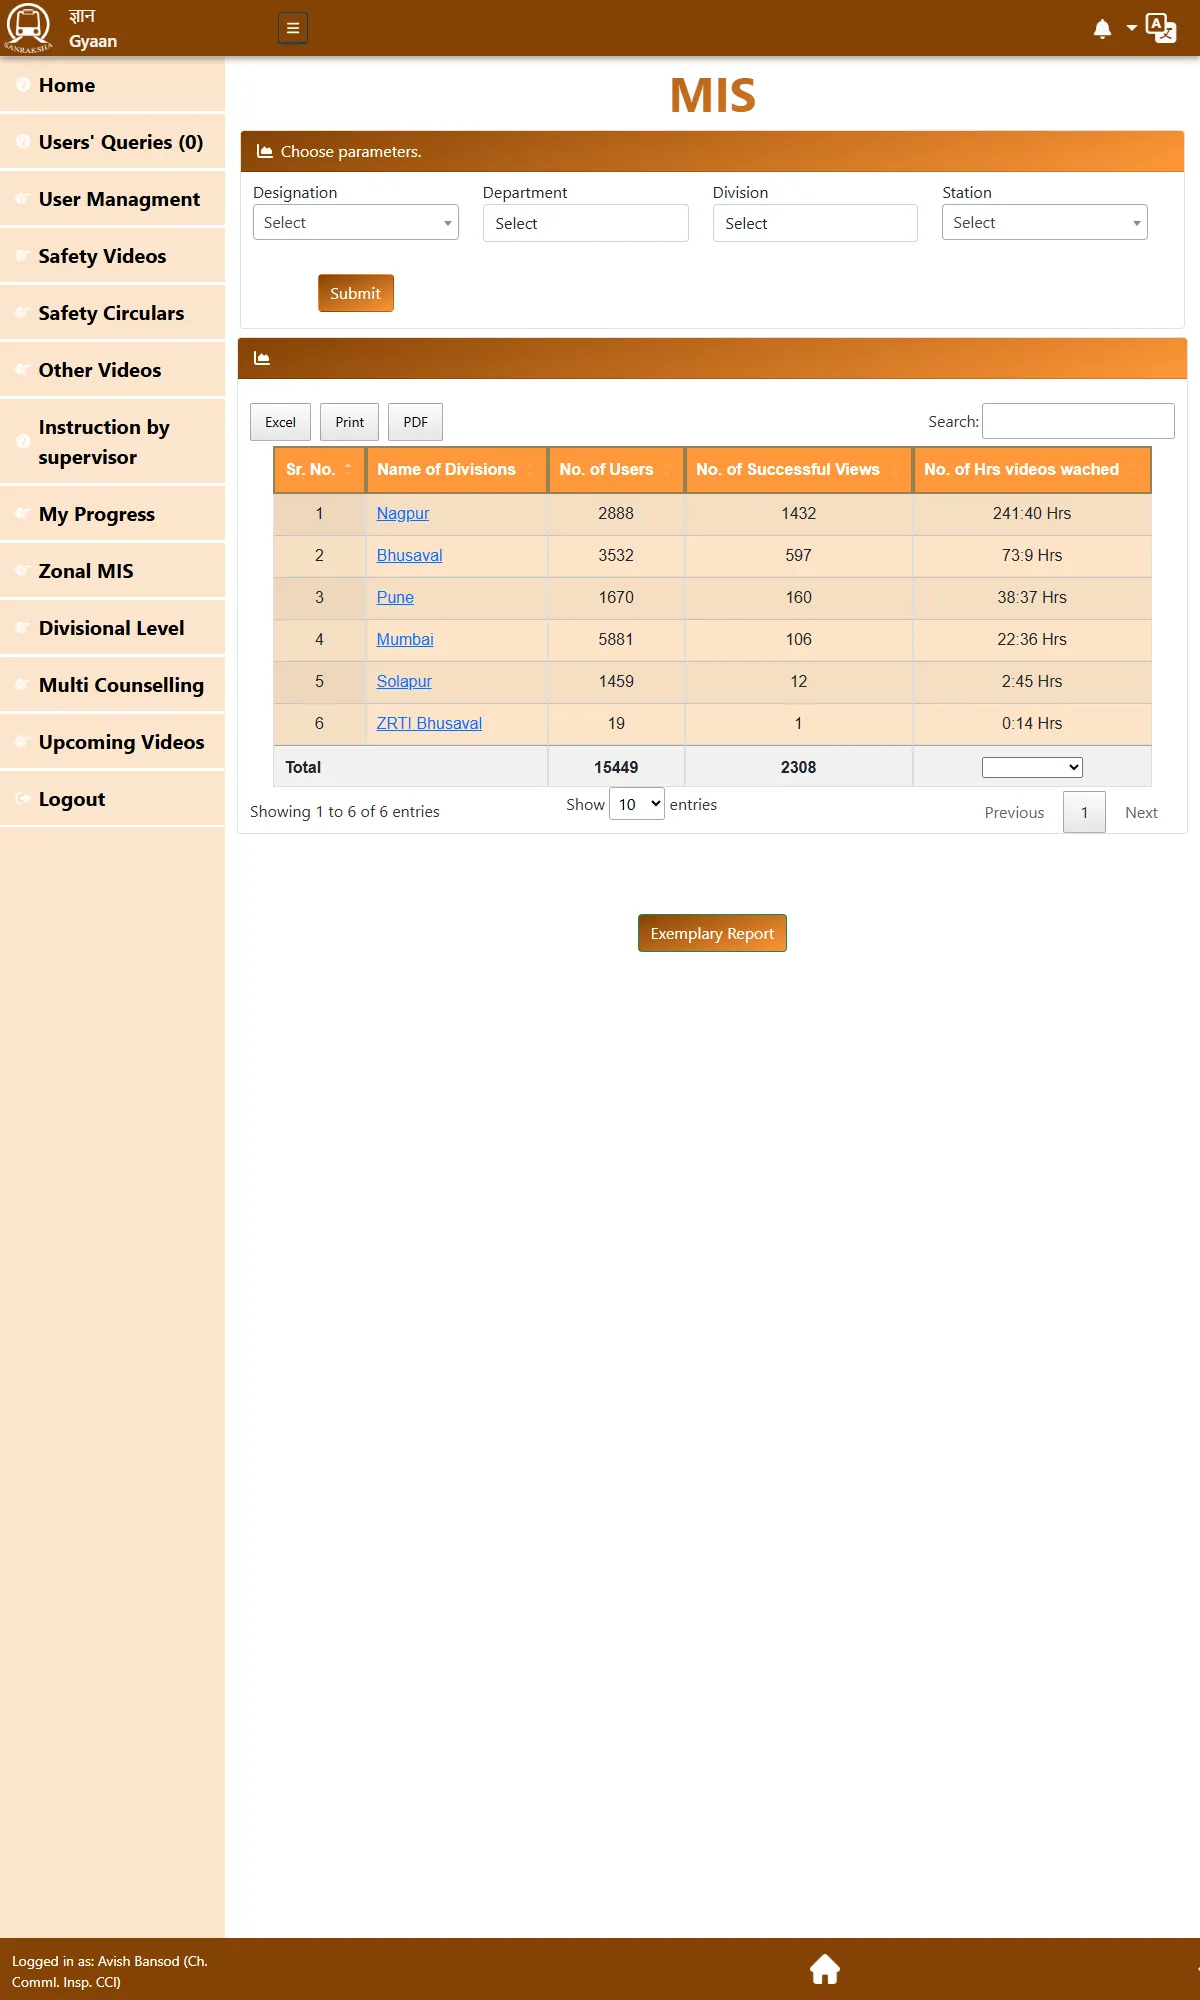Open the language translate icon
1200x2000 pixels.
[1161, 28]
